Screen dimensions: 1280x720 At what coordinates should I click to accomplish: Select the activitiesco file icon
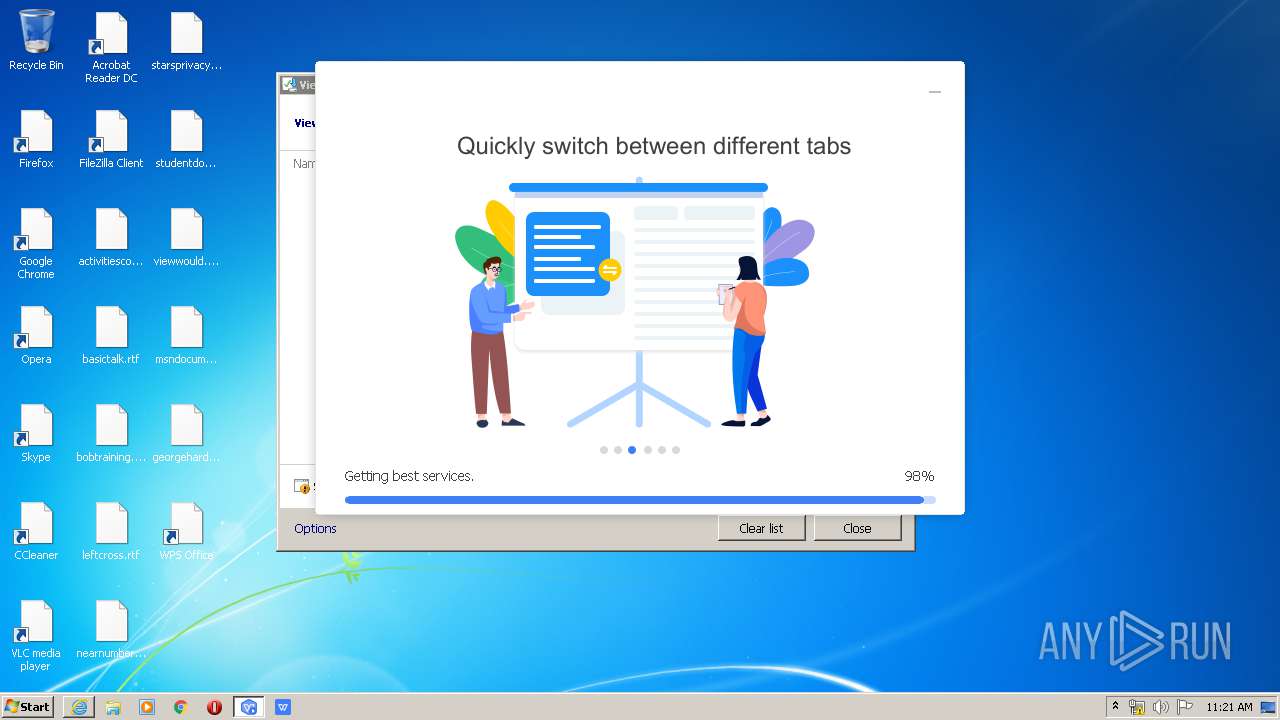point(111,237)
